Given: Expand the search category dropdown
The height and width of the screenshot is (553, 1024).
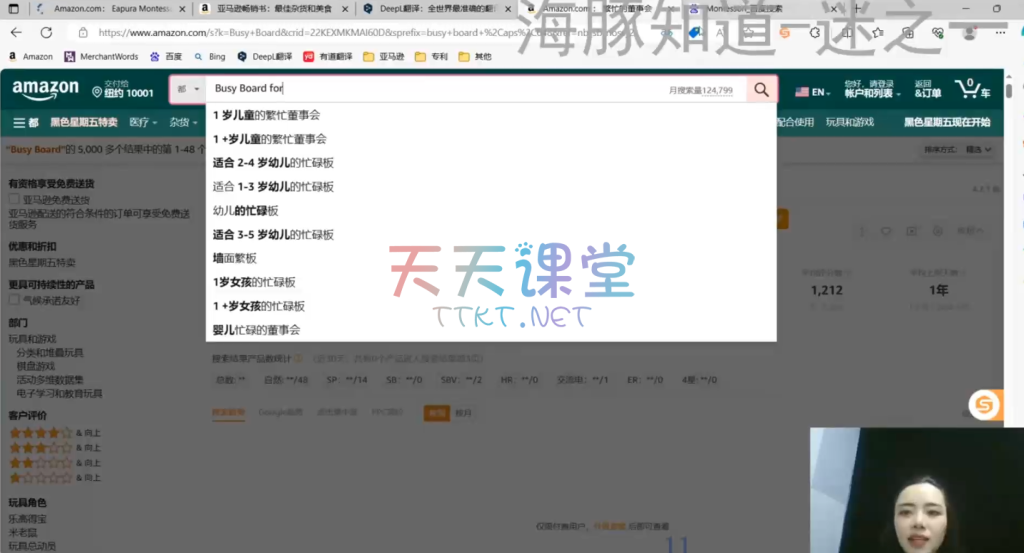Looking at the screenshot, I should point(188,90).
